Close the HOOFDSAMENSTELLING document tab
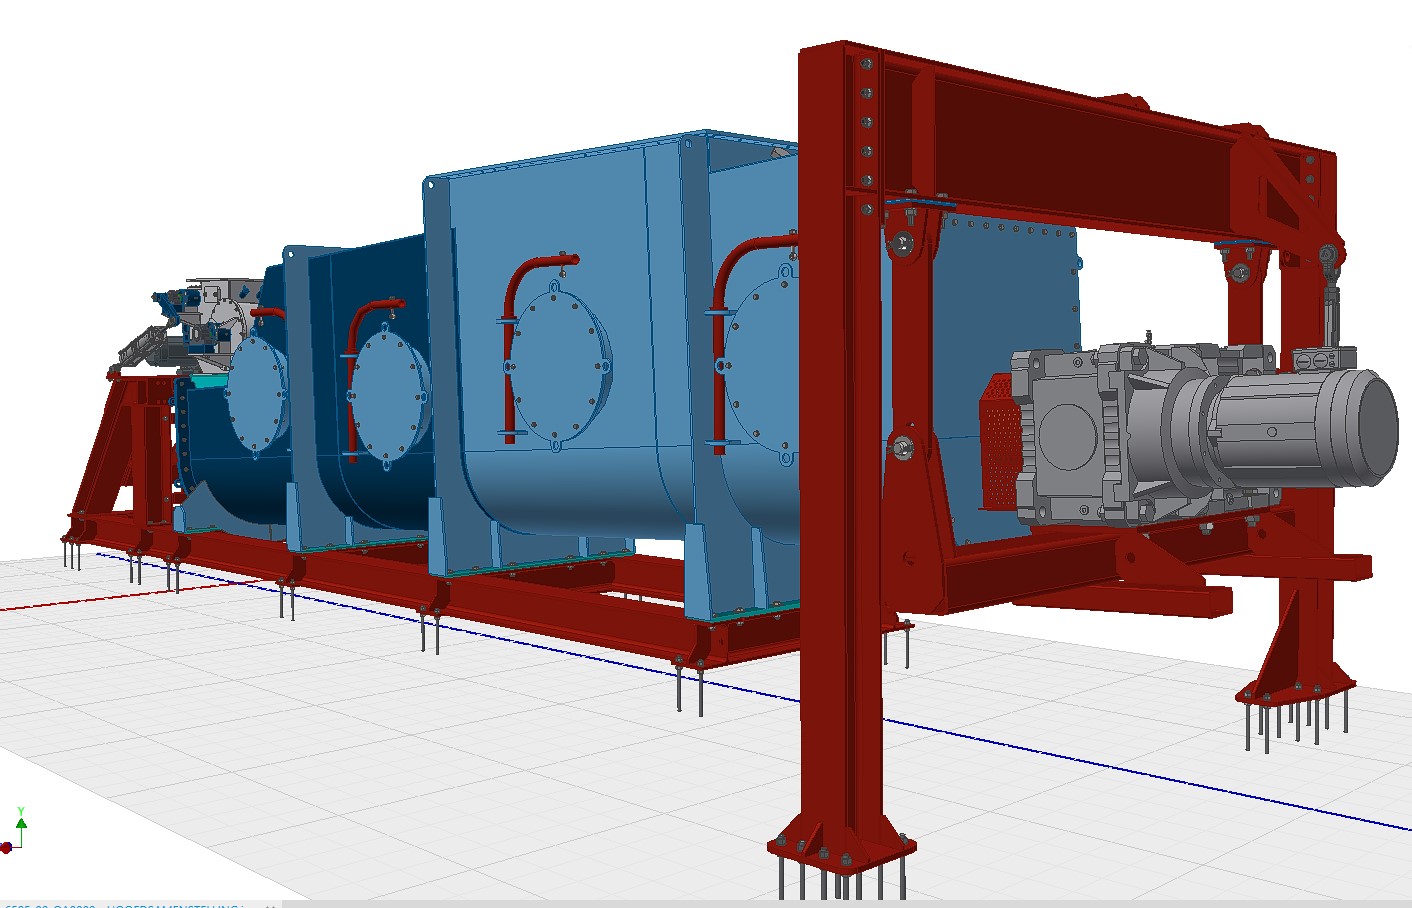1412x908 pixels. click(270, 905)
